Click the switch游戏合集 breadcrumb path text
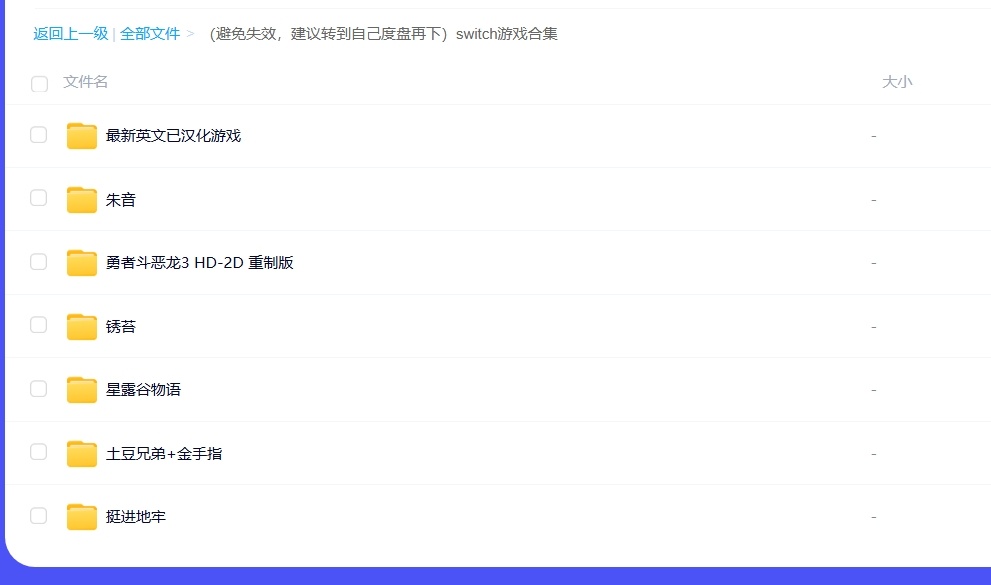Viewport: 991px width, 585px height. (383, 33)
